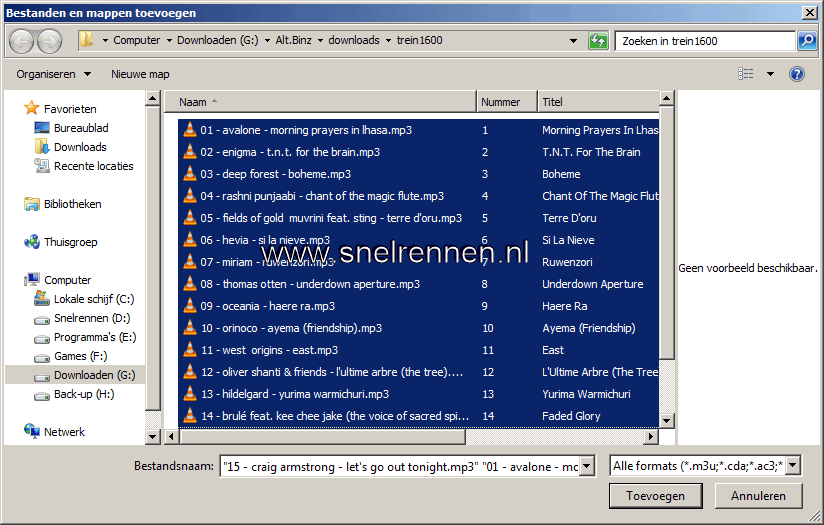Go to Computer in the breadcrumb path
Screen dimensions: 824x525
(137, 40)
